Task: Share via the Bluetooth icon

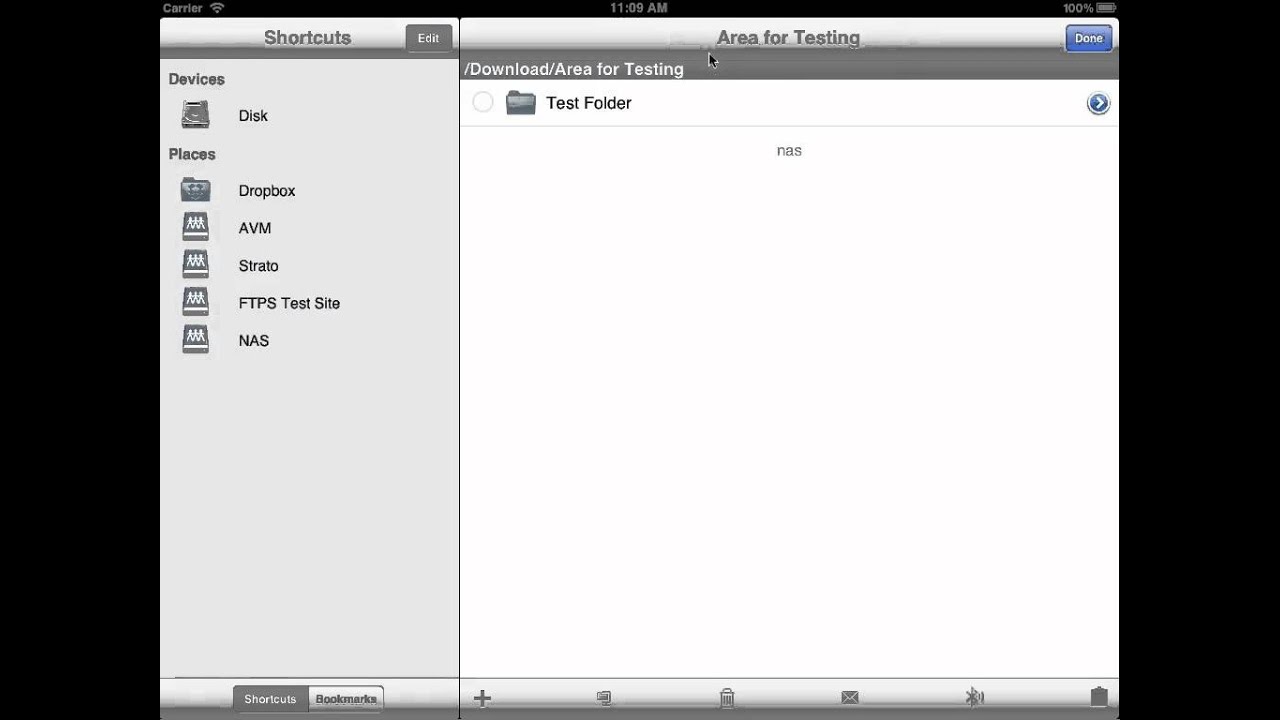Action: point(974,698)
